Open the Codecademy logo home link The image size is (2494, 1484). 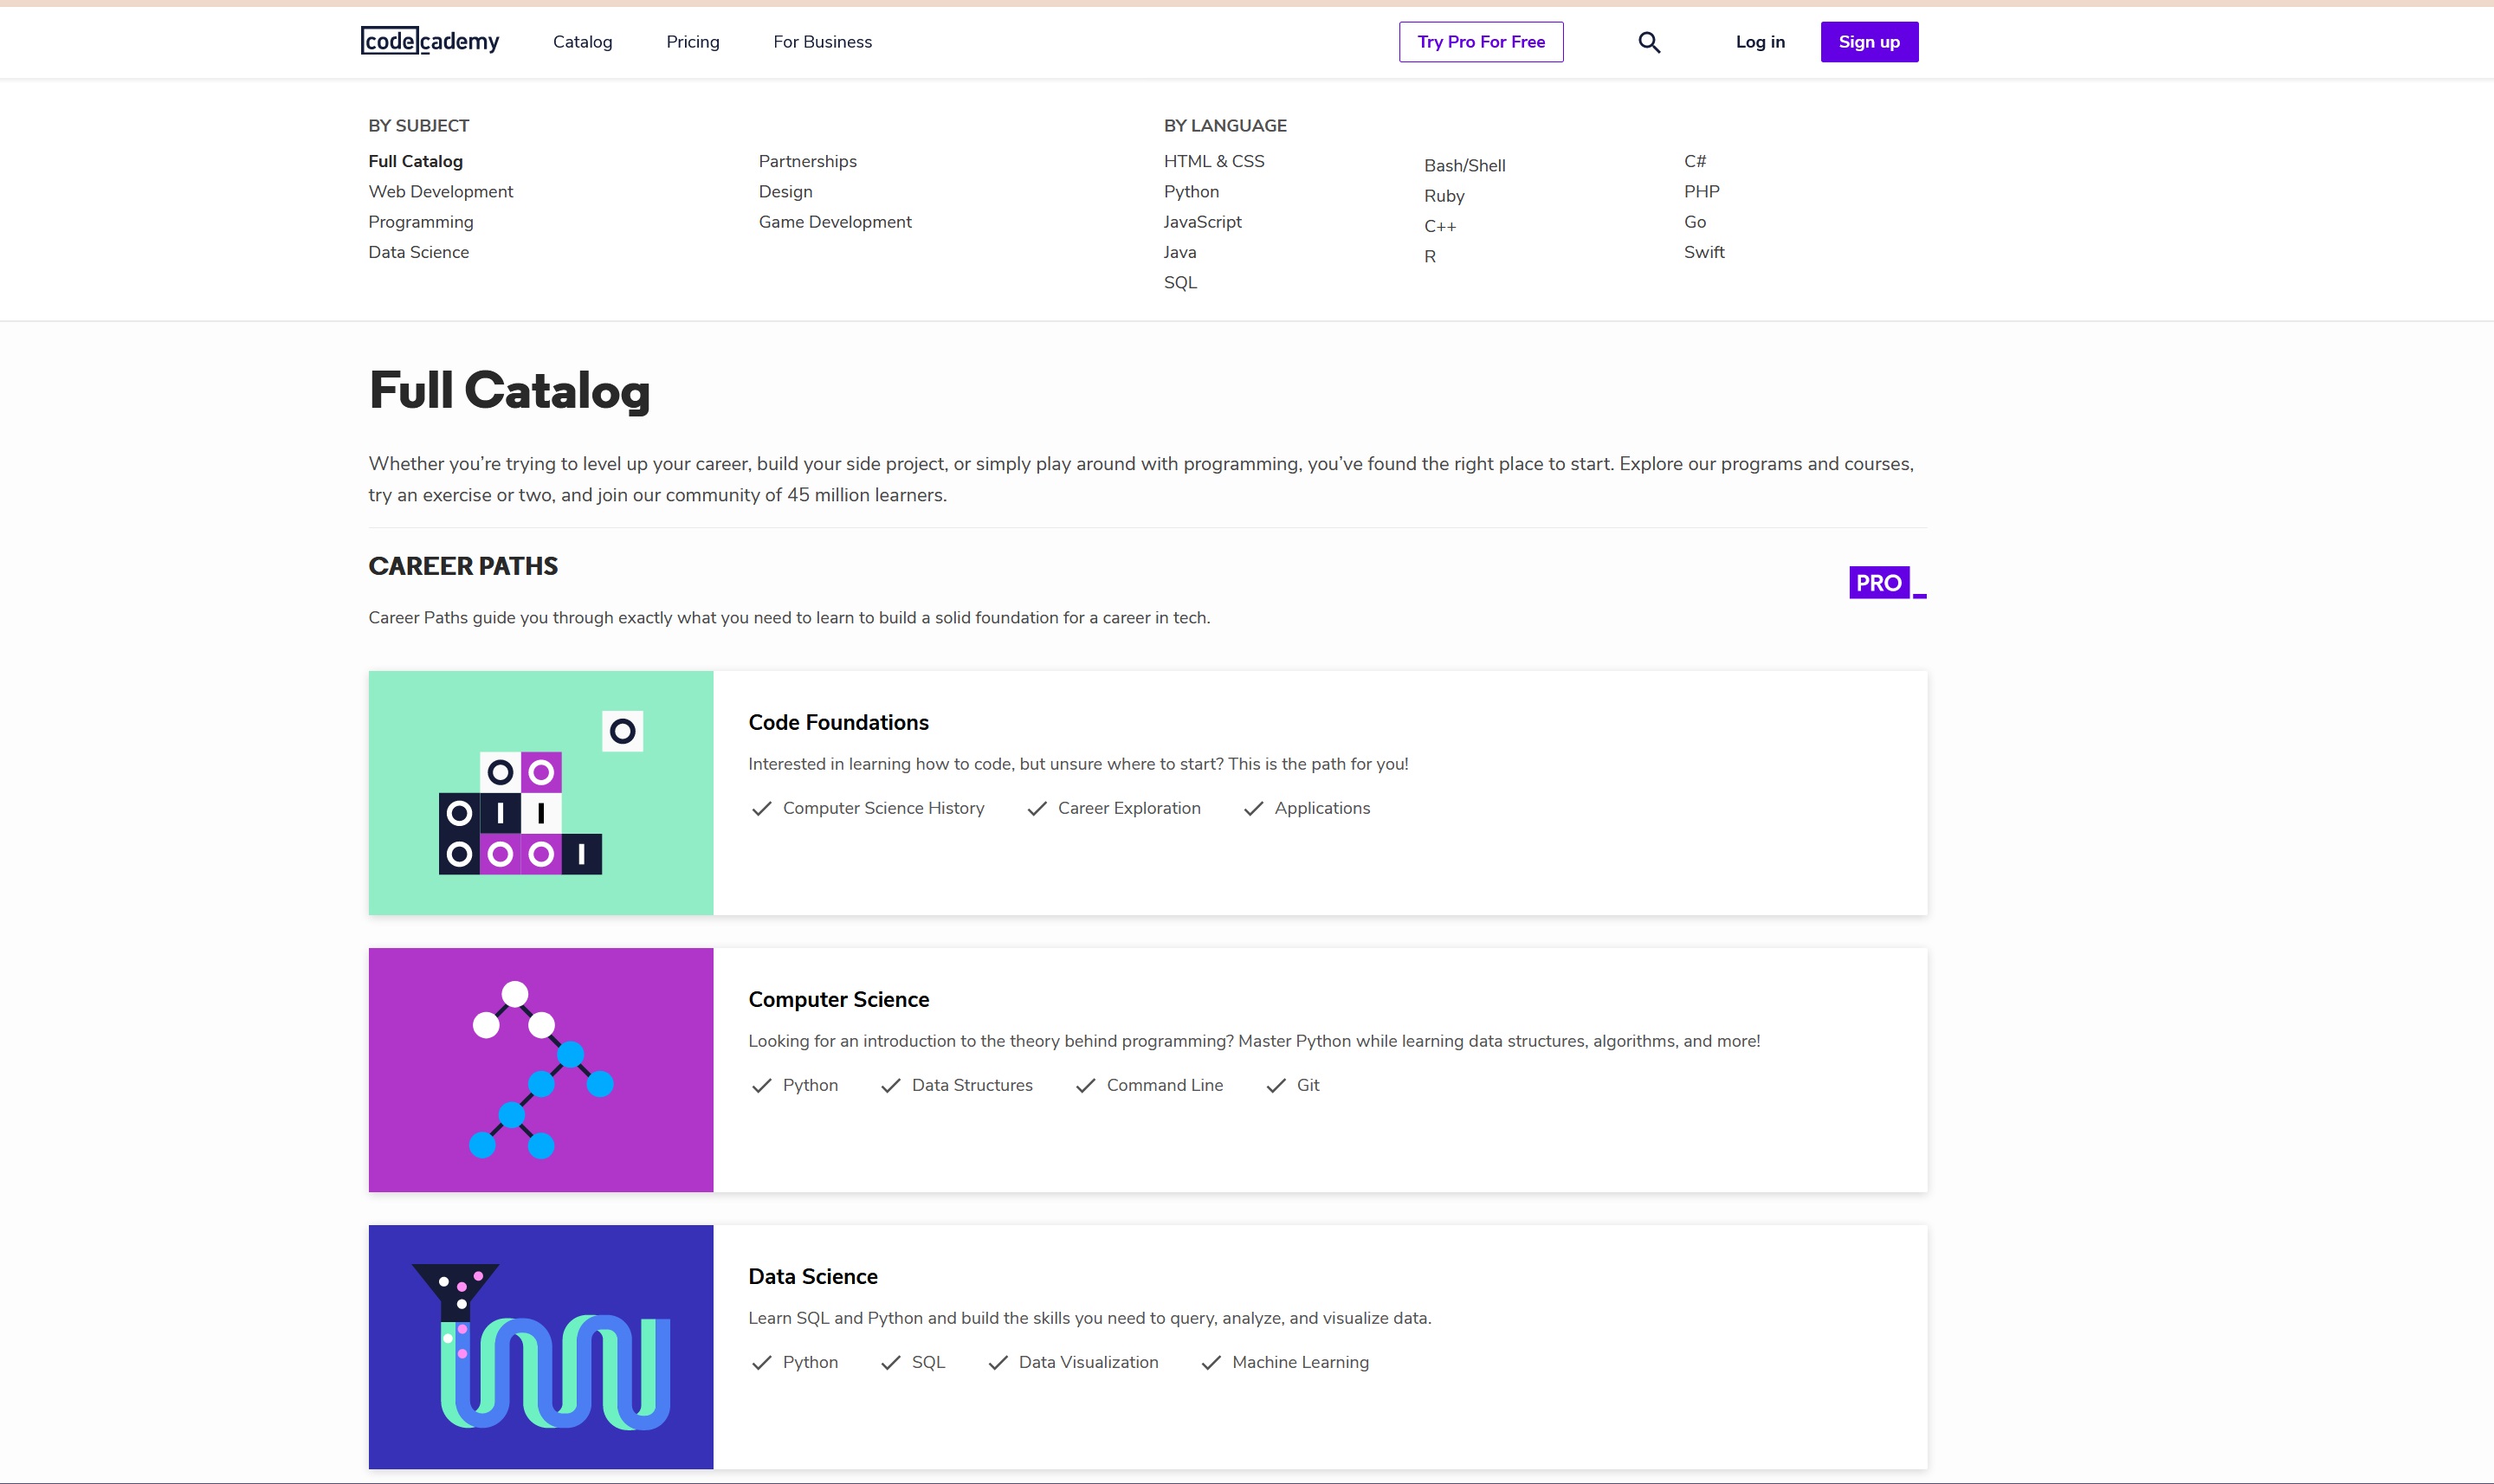430,41
